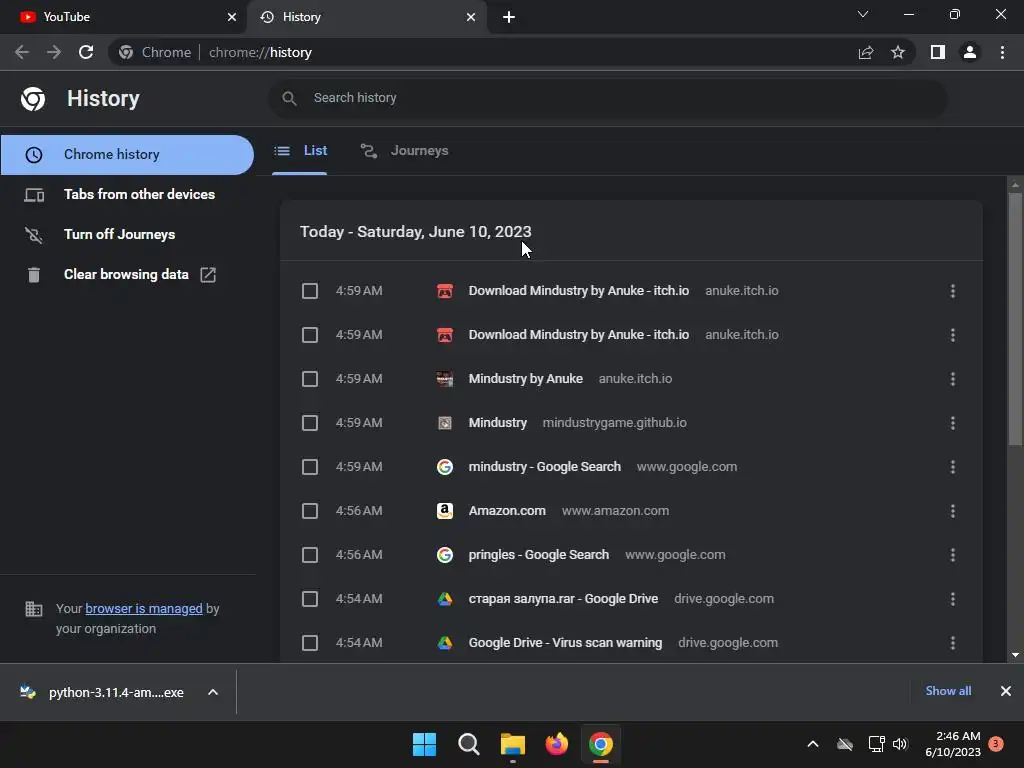
Task: Close the downloads bar
Action: tap(1006, 691)
